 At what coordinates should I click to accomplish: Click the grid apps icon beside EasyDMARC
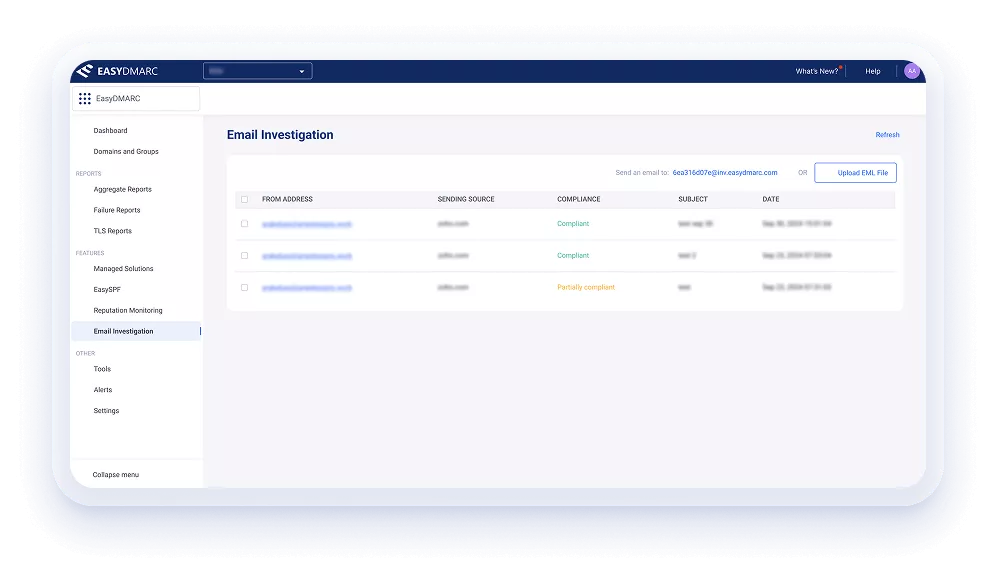coord(85,98)
